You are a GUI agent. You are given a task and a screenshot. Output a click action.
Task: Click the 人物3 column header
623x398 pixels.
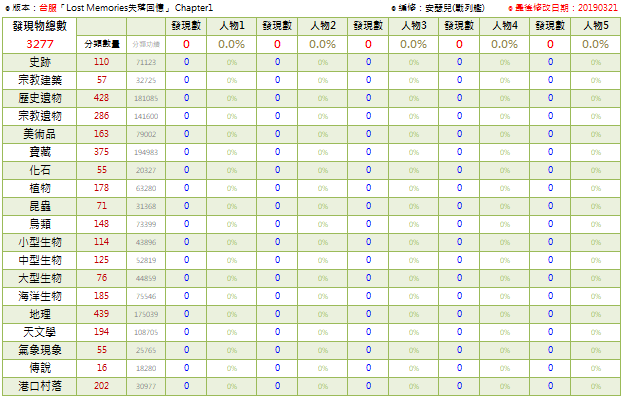point(414,26)
